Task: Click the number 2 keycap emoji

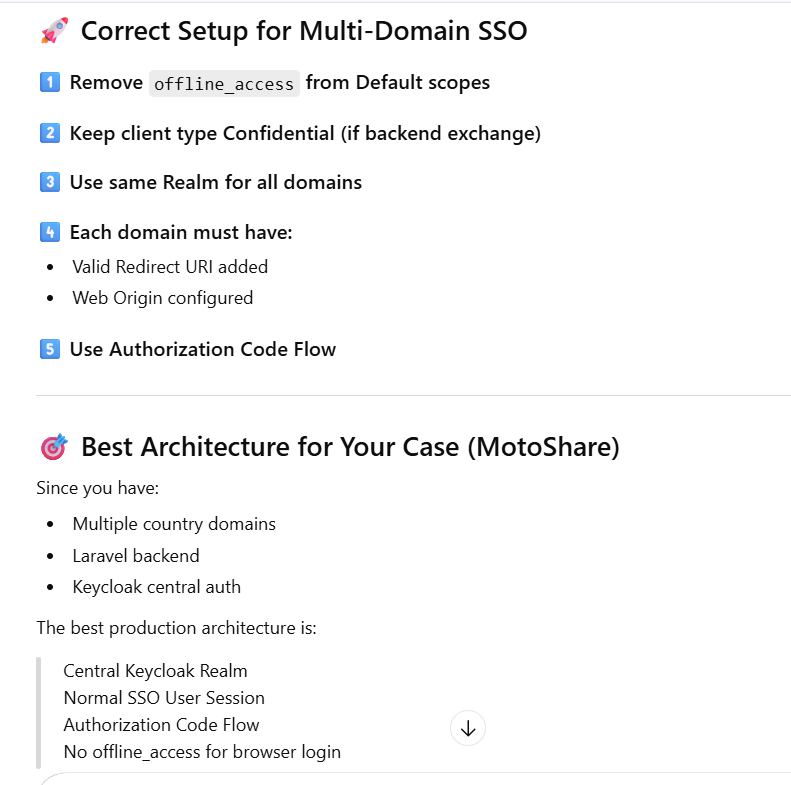Action: [49, 133]
